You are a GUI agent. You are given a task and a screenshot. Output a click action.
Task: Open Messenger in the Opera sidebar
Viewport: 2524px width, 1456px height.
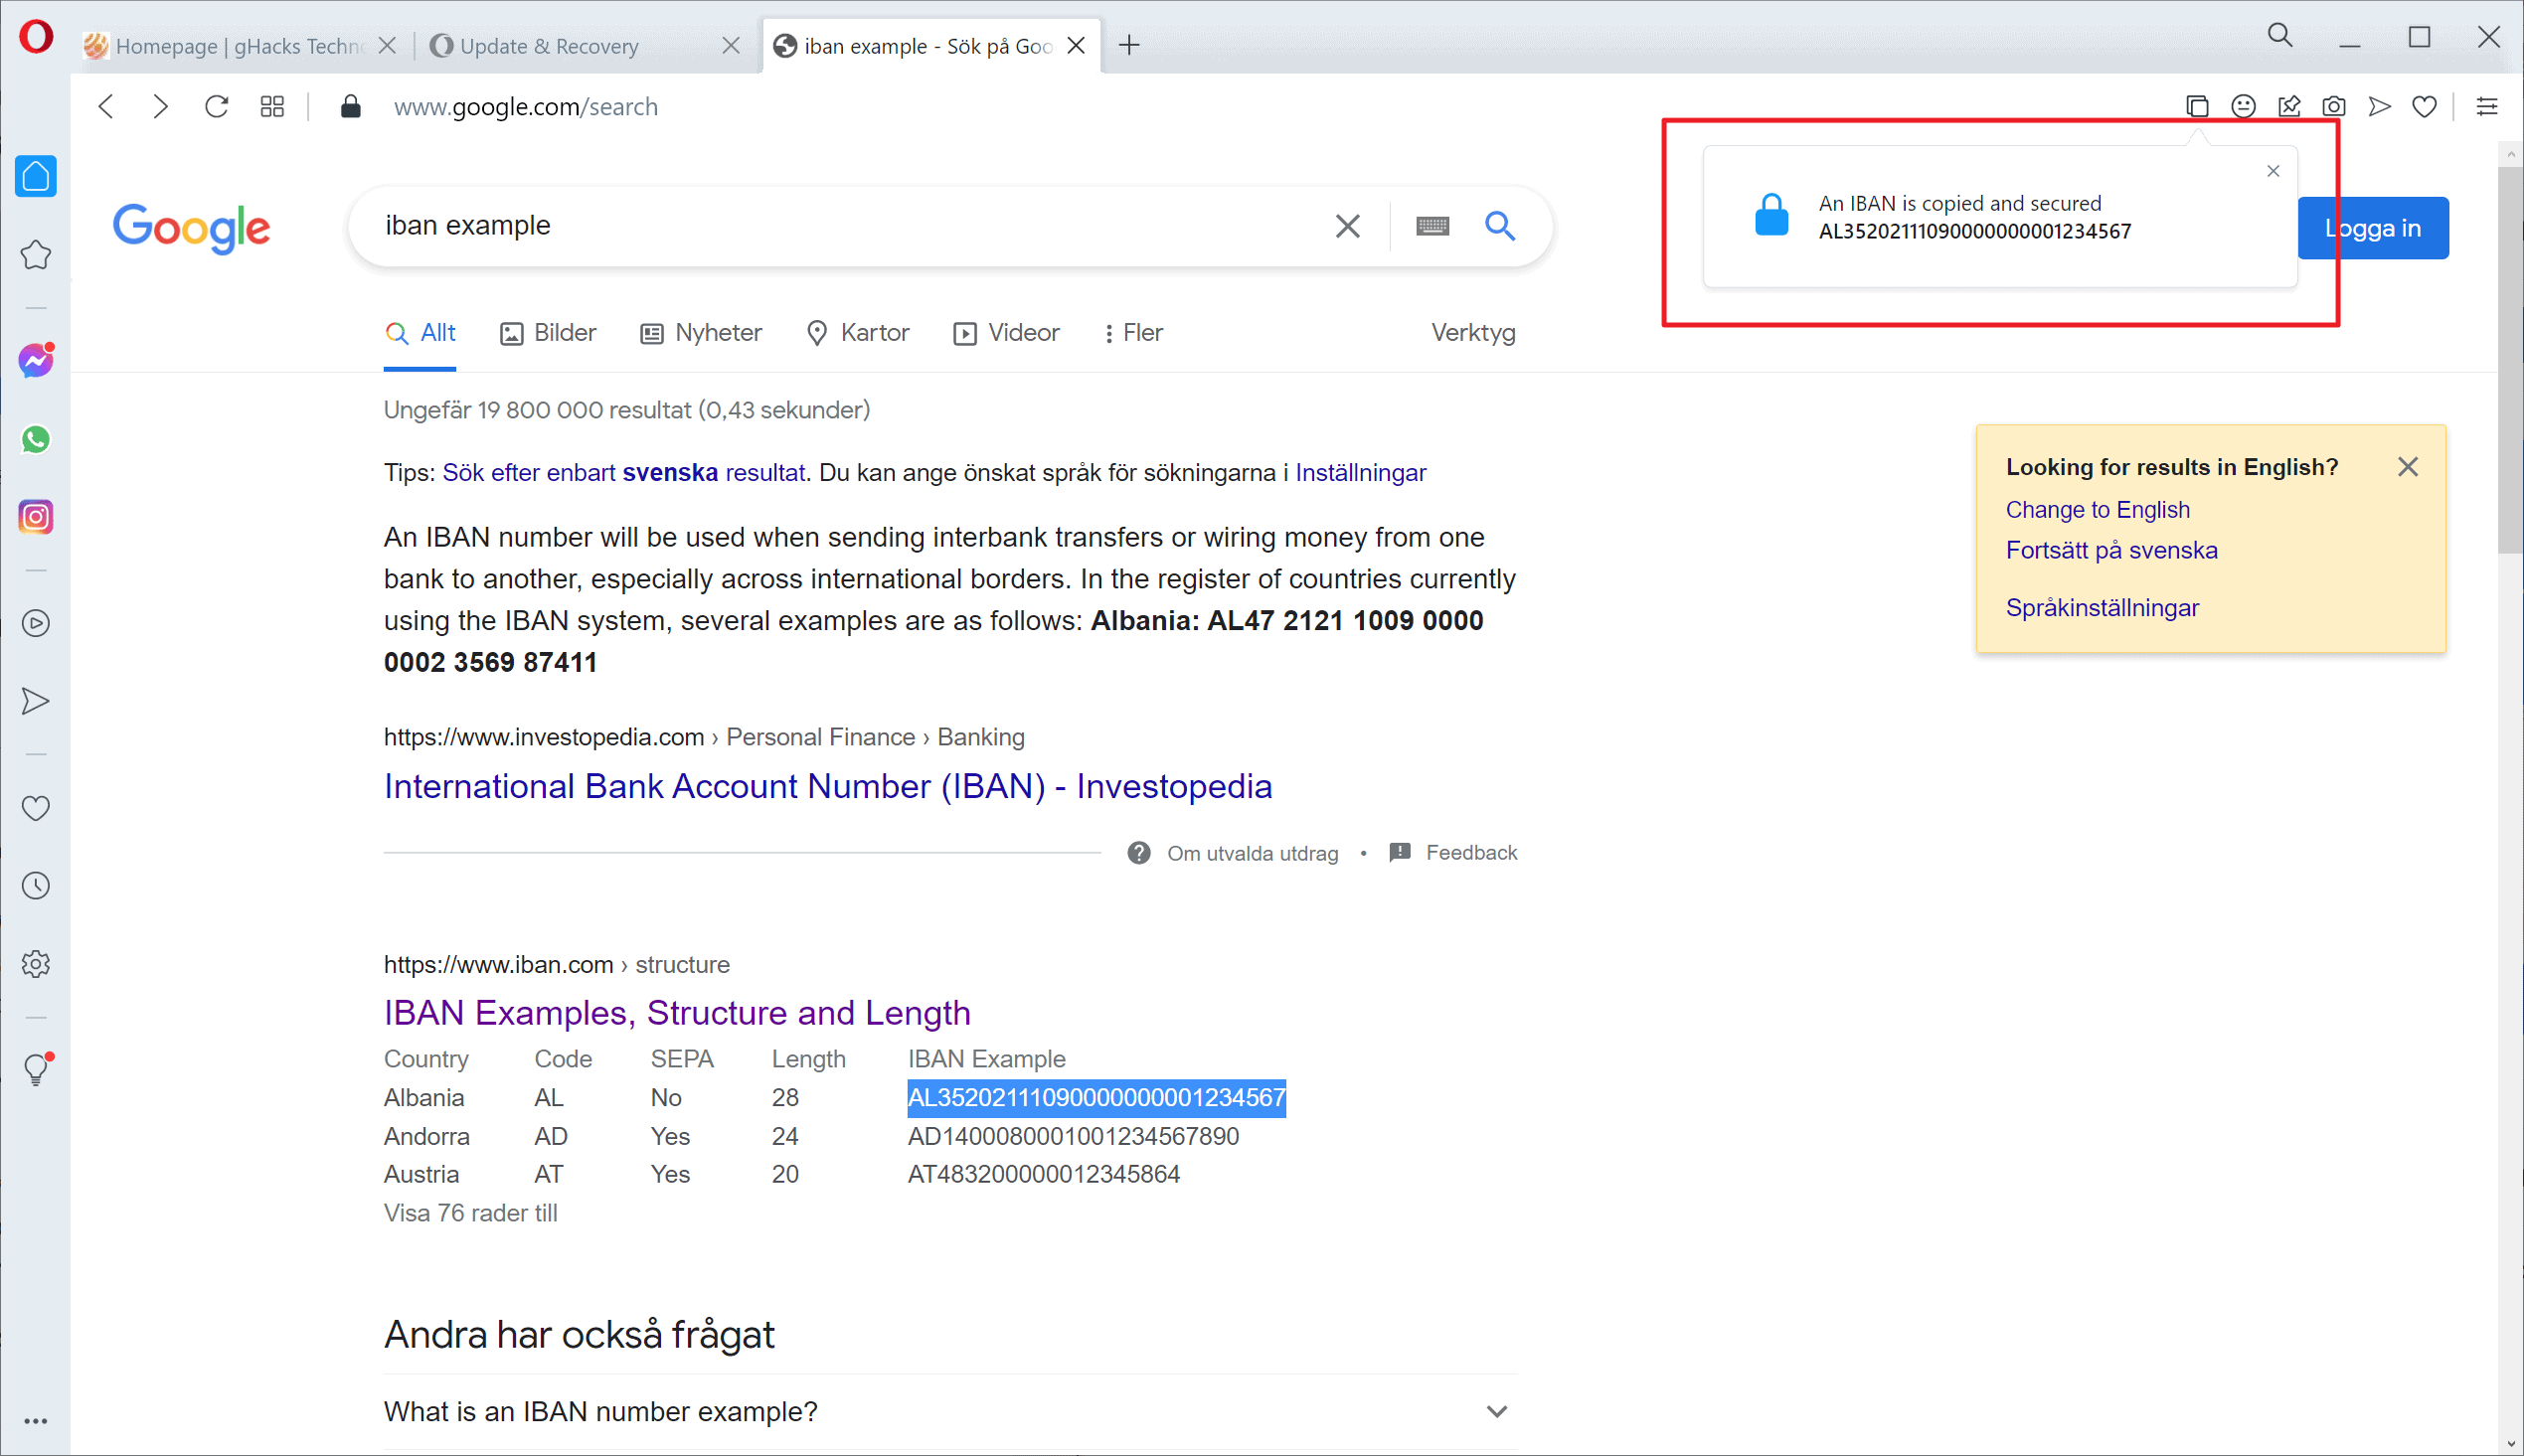click(x=36, y=360)
